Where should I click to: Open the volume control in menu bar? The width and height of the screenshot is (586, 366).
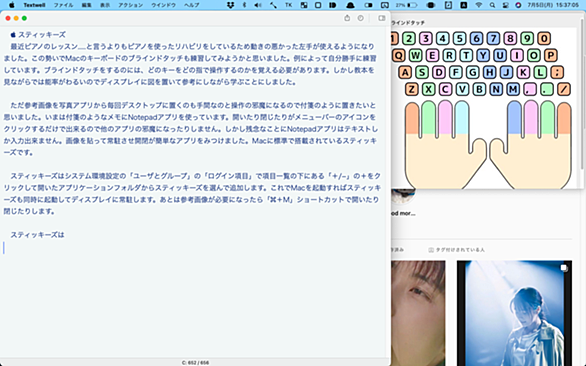(x=258, y=5)
